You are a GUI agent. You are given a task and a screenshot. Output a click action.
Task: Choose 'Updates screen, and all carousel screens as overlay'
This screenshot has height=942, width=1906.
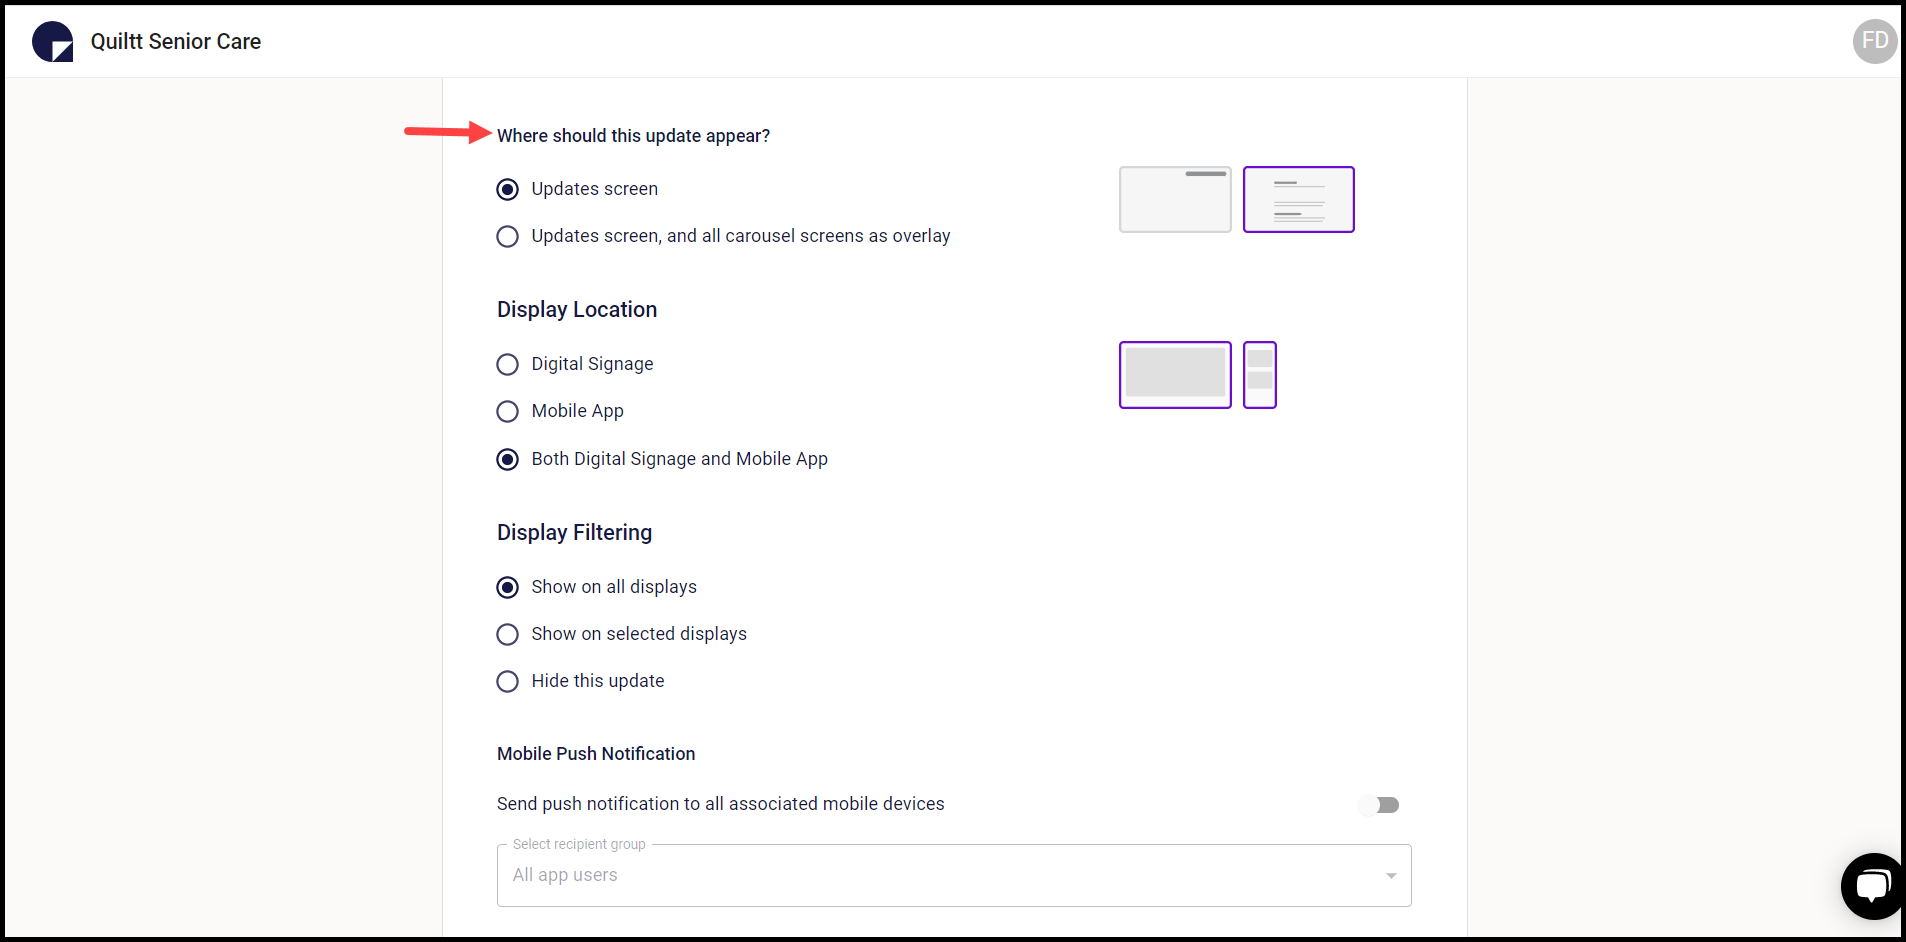(x=507, y=236)
